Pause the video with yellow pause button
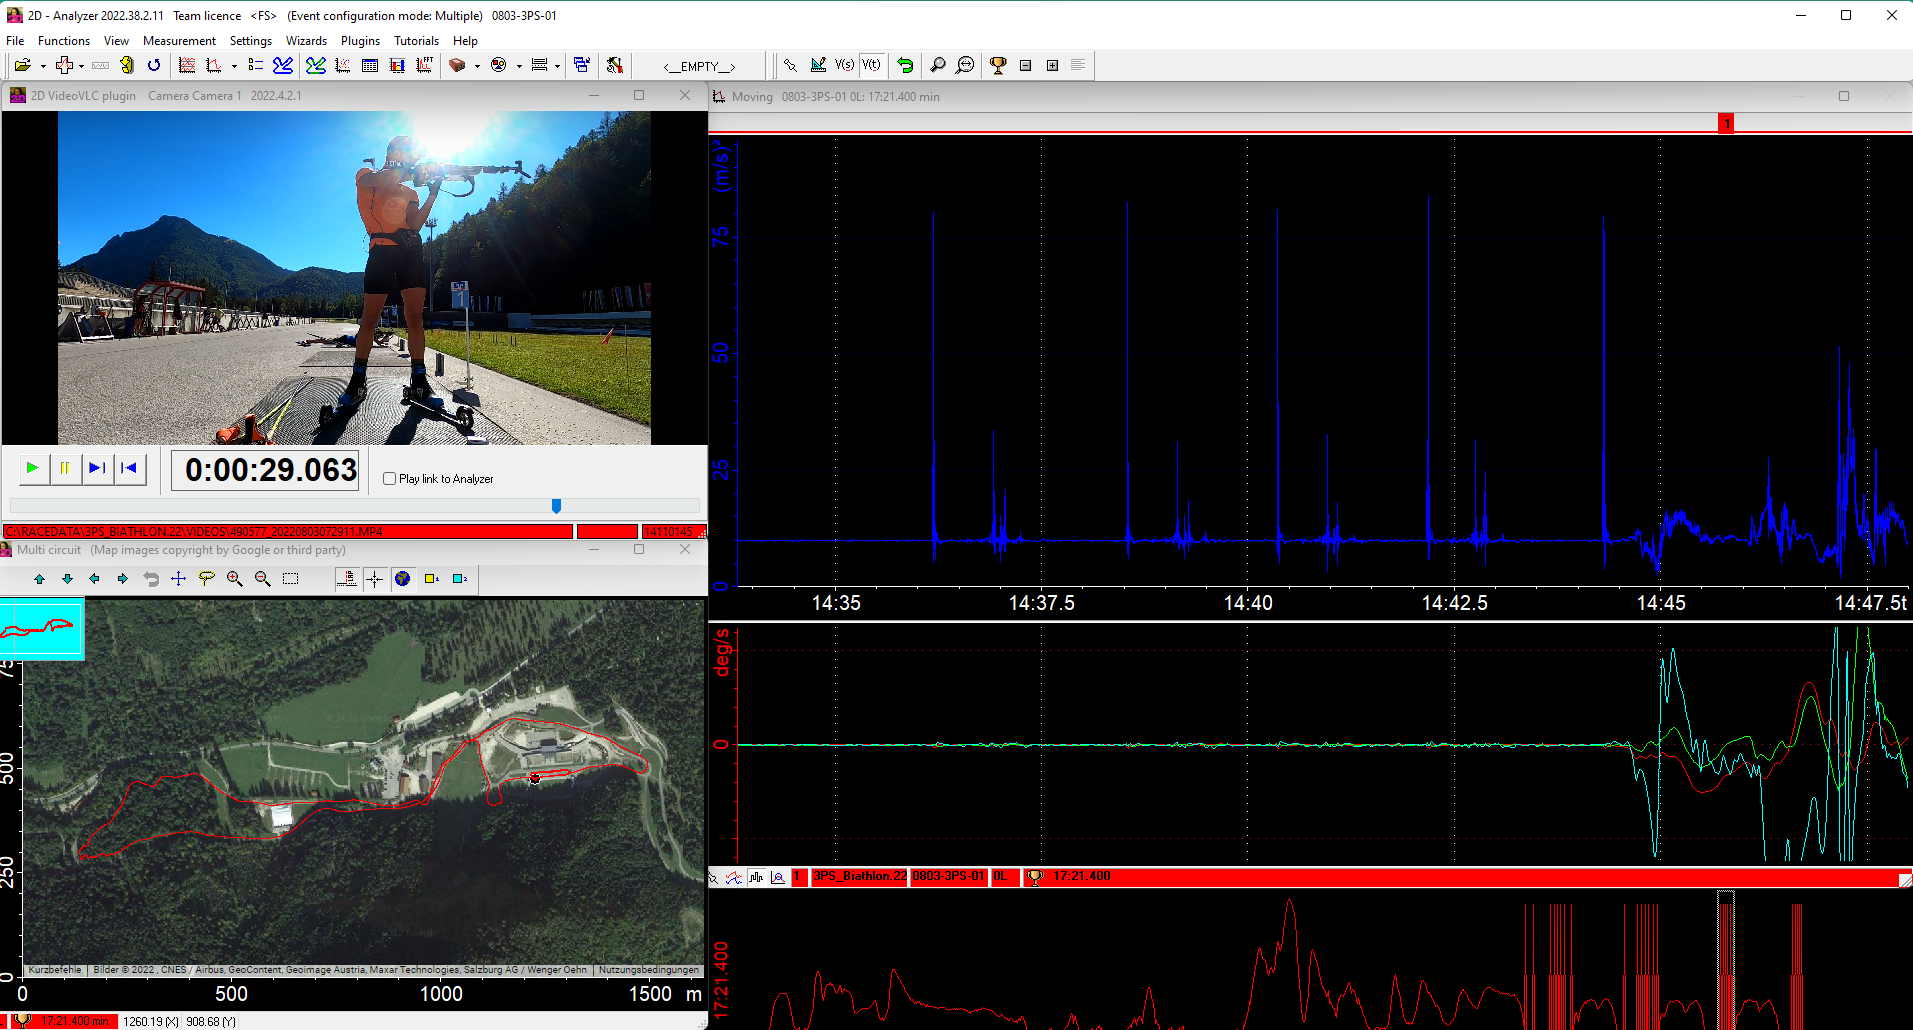Viewport: 1913px width, 1030px height. pos(65,468)
